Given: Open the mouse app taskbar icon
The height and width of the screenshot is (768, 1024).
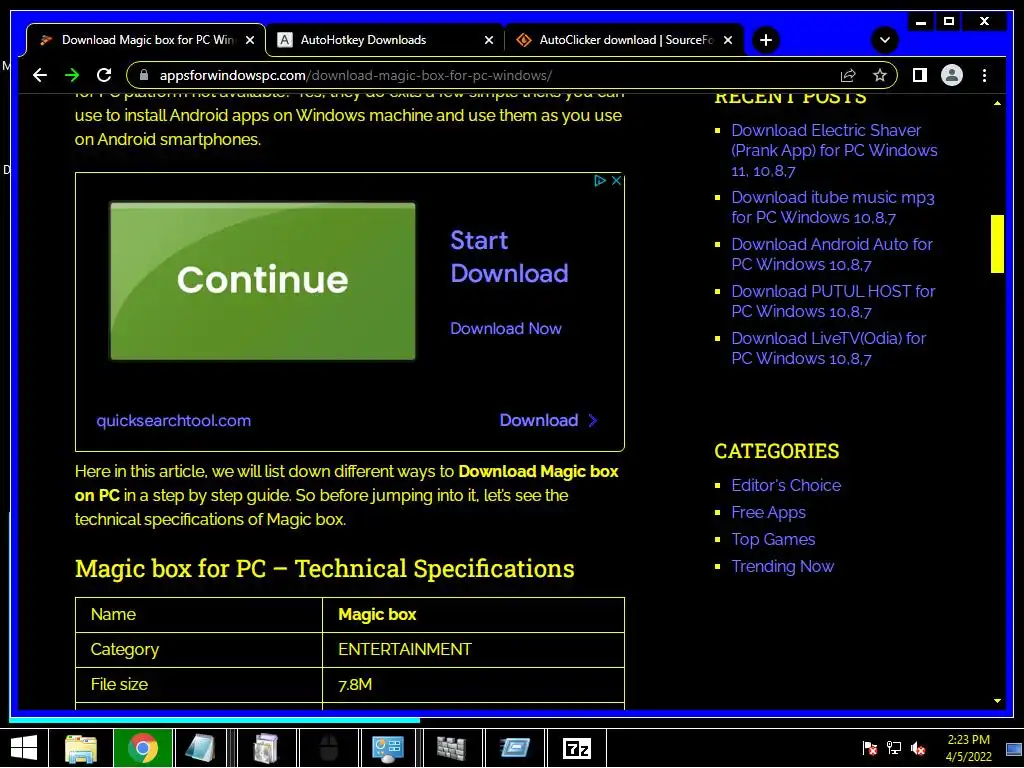Looking at the screenshot, I should pos(328,748).
